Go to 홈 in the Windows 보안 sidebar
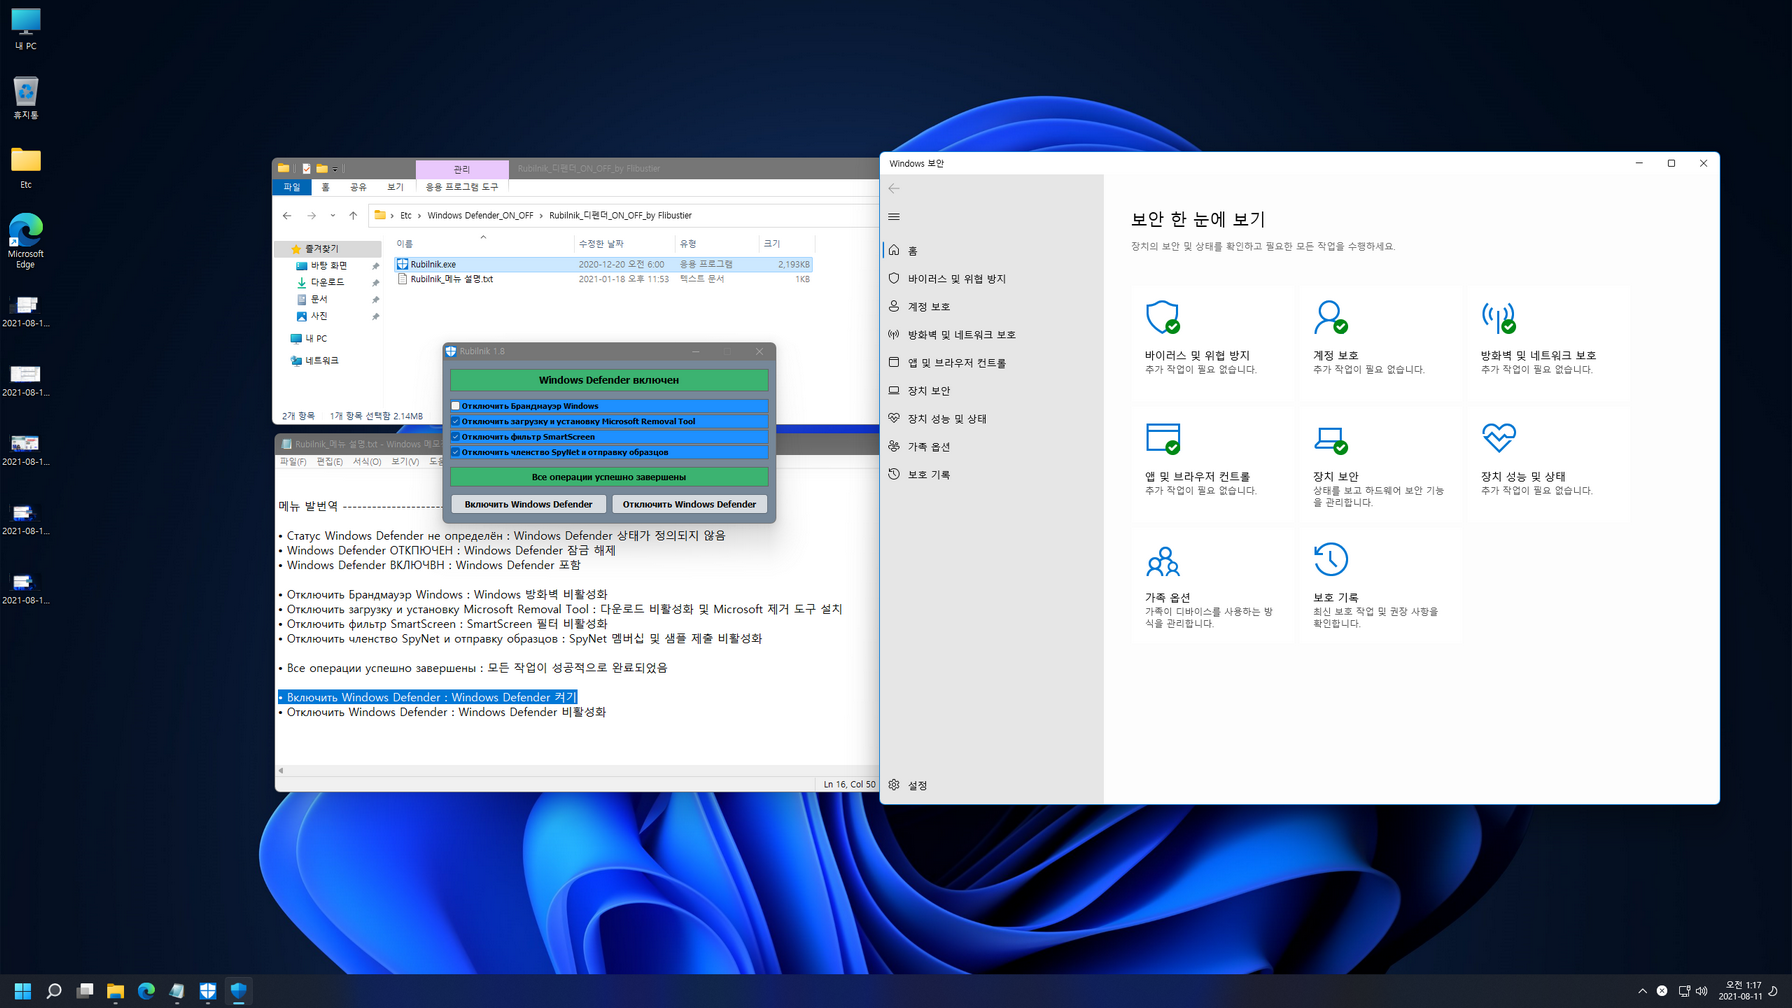 click(991, 250)
